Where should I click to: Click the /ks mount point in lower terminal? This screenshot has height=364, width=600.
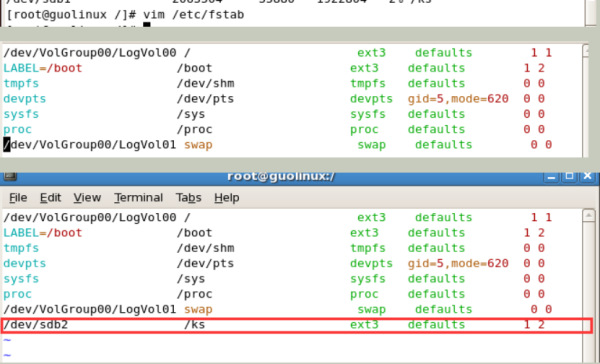[194, 325]
